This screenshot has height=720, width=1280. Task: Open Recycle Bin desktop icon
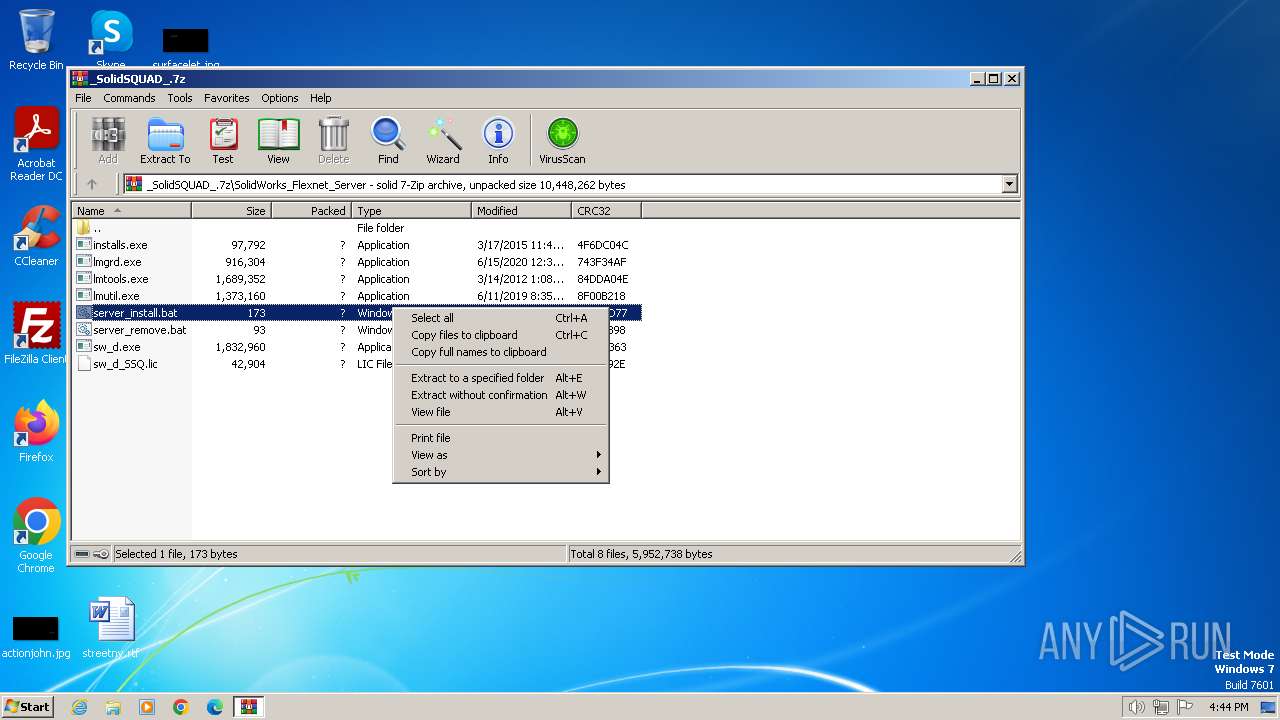click(36, 40)
